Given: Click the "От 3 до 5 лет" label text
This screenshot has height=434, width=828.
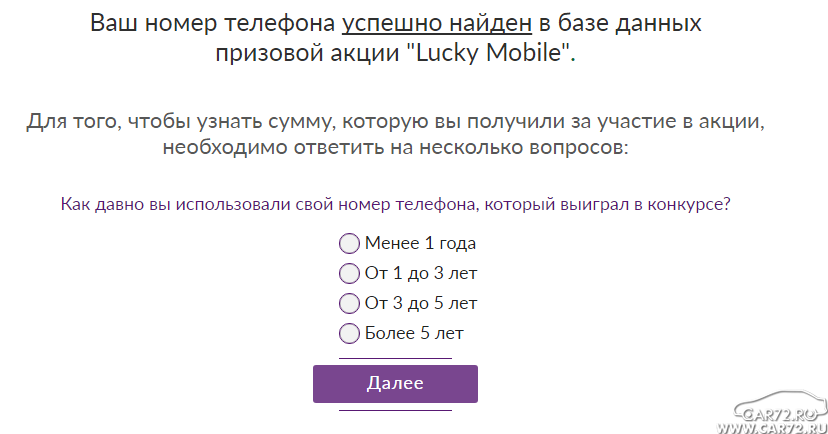Looking at the screenshot, I should point(421,304).
